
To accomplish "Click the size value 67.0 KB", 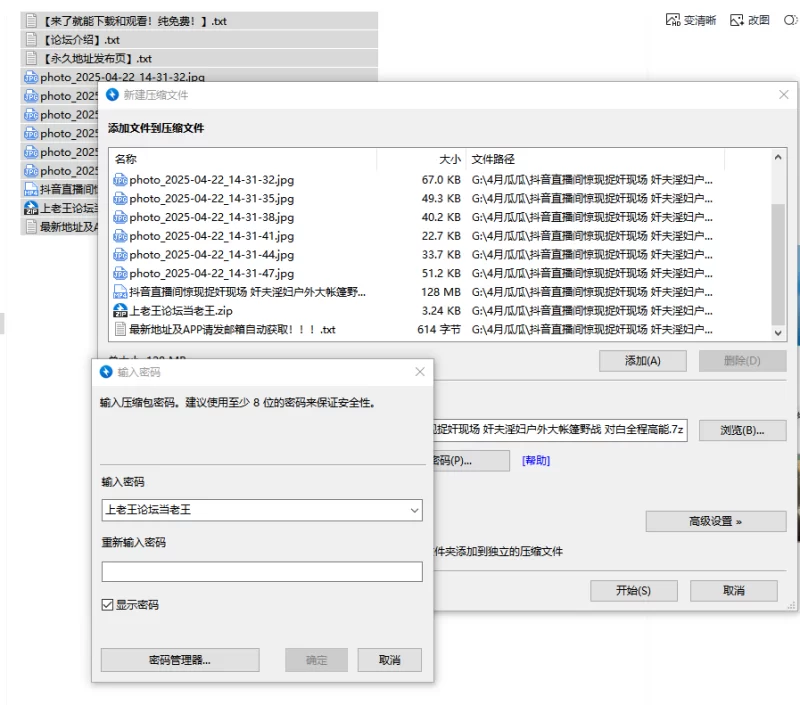I will click(x=441, y=180).
